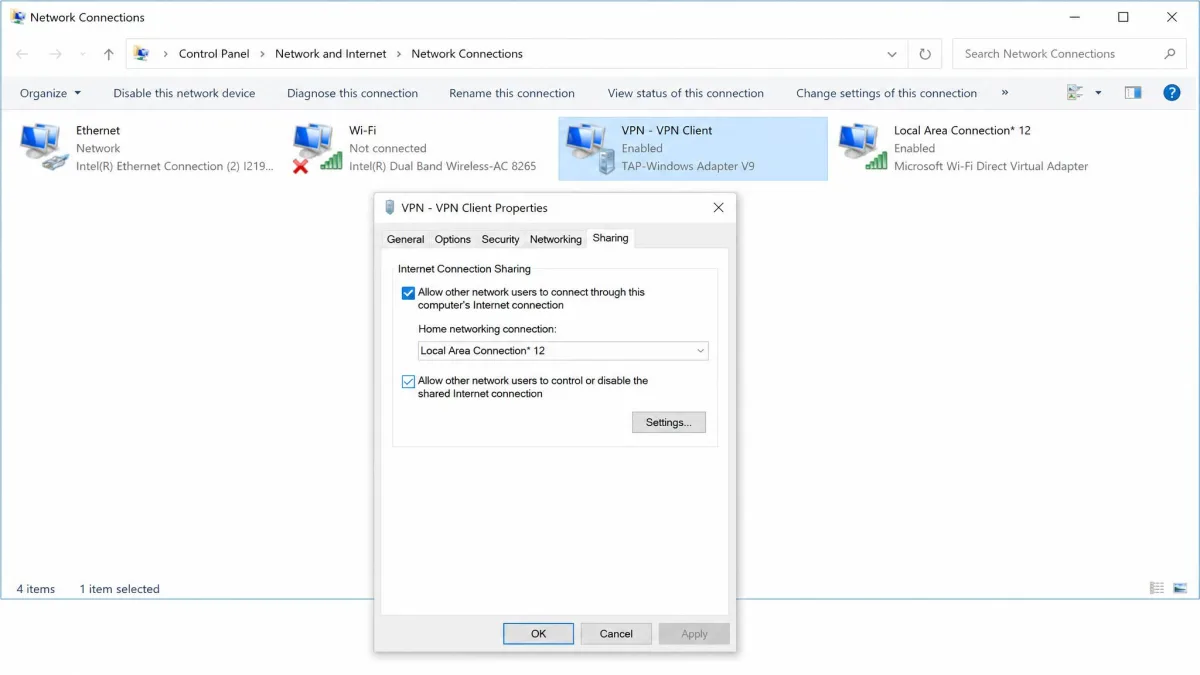Click the search magnifier icon
This screenshot has width=1200, height=675.
point(1169,54)
